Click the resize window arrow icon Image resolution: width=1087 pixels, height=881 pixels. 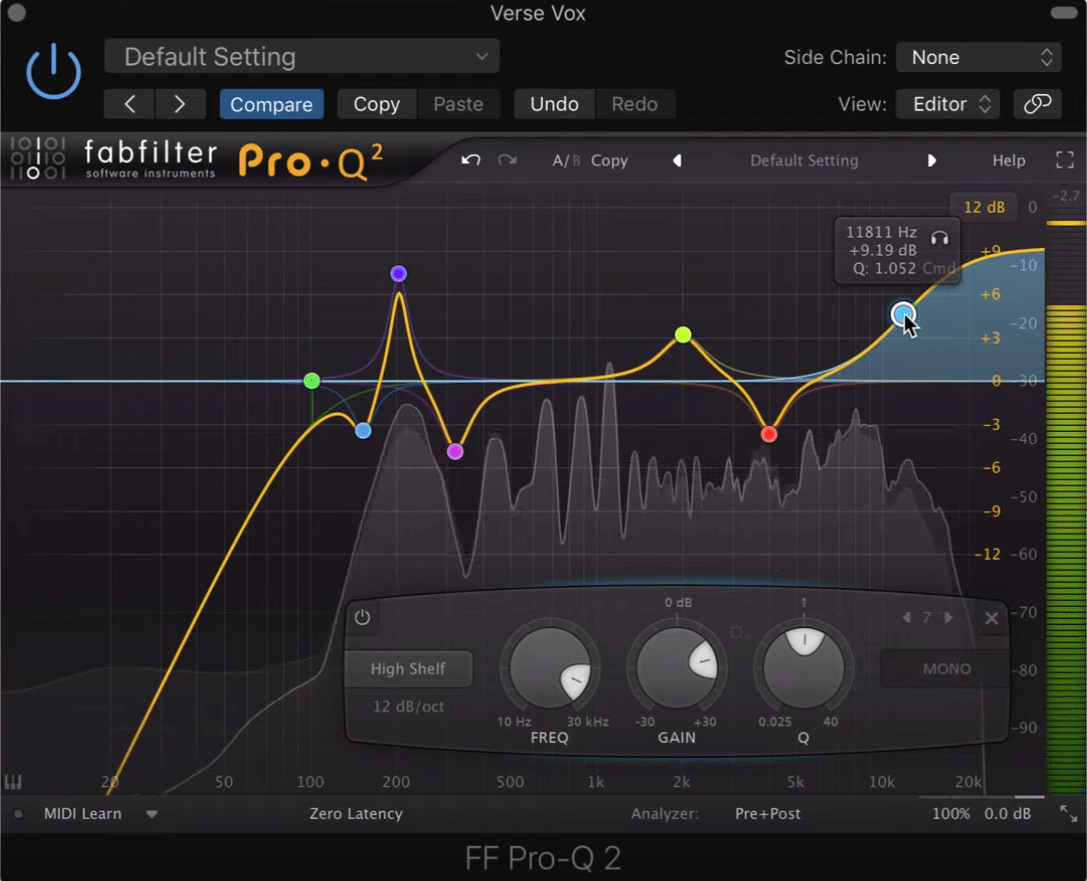click(x=1068, y=814)
